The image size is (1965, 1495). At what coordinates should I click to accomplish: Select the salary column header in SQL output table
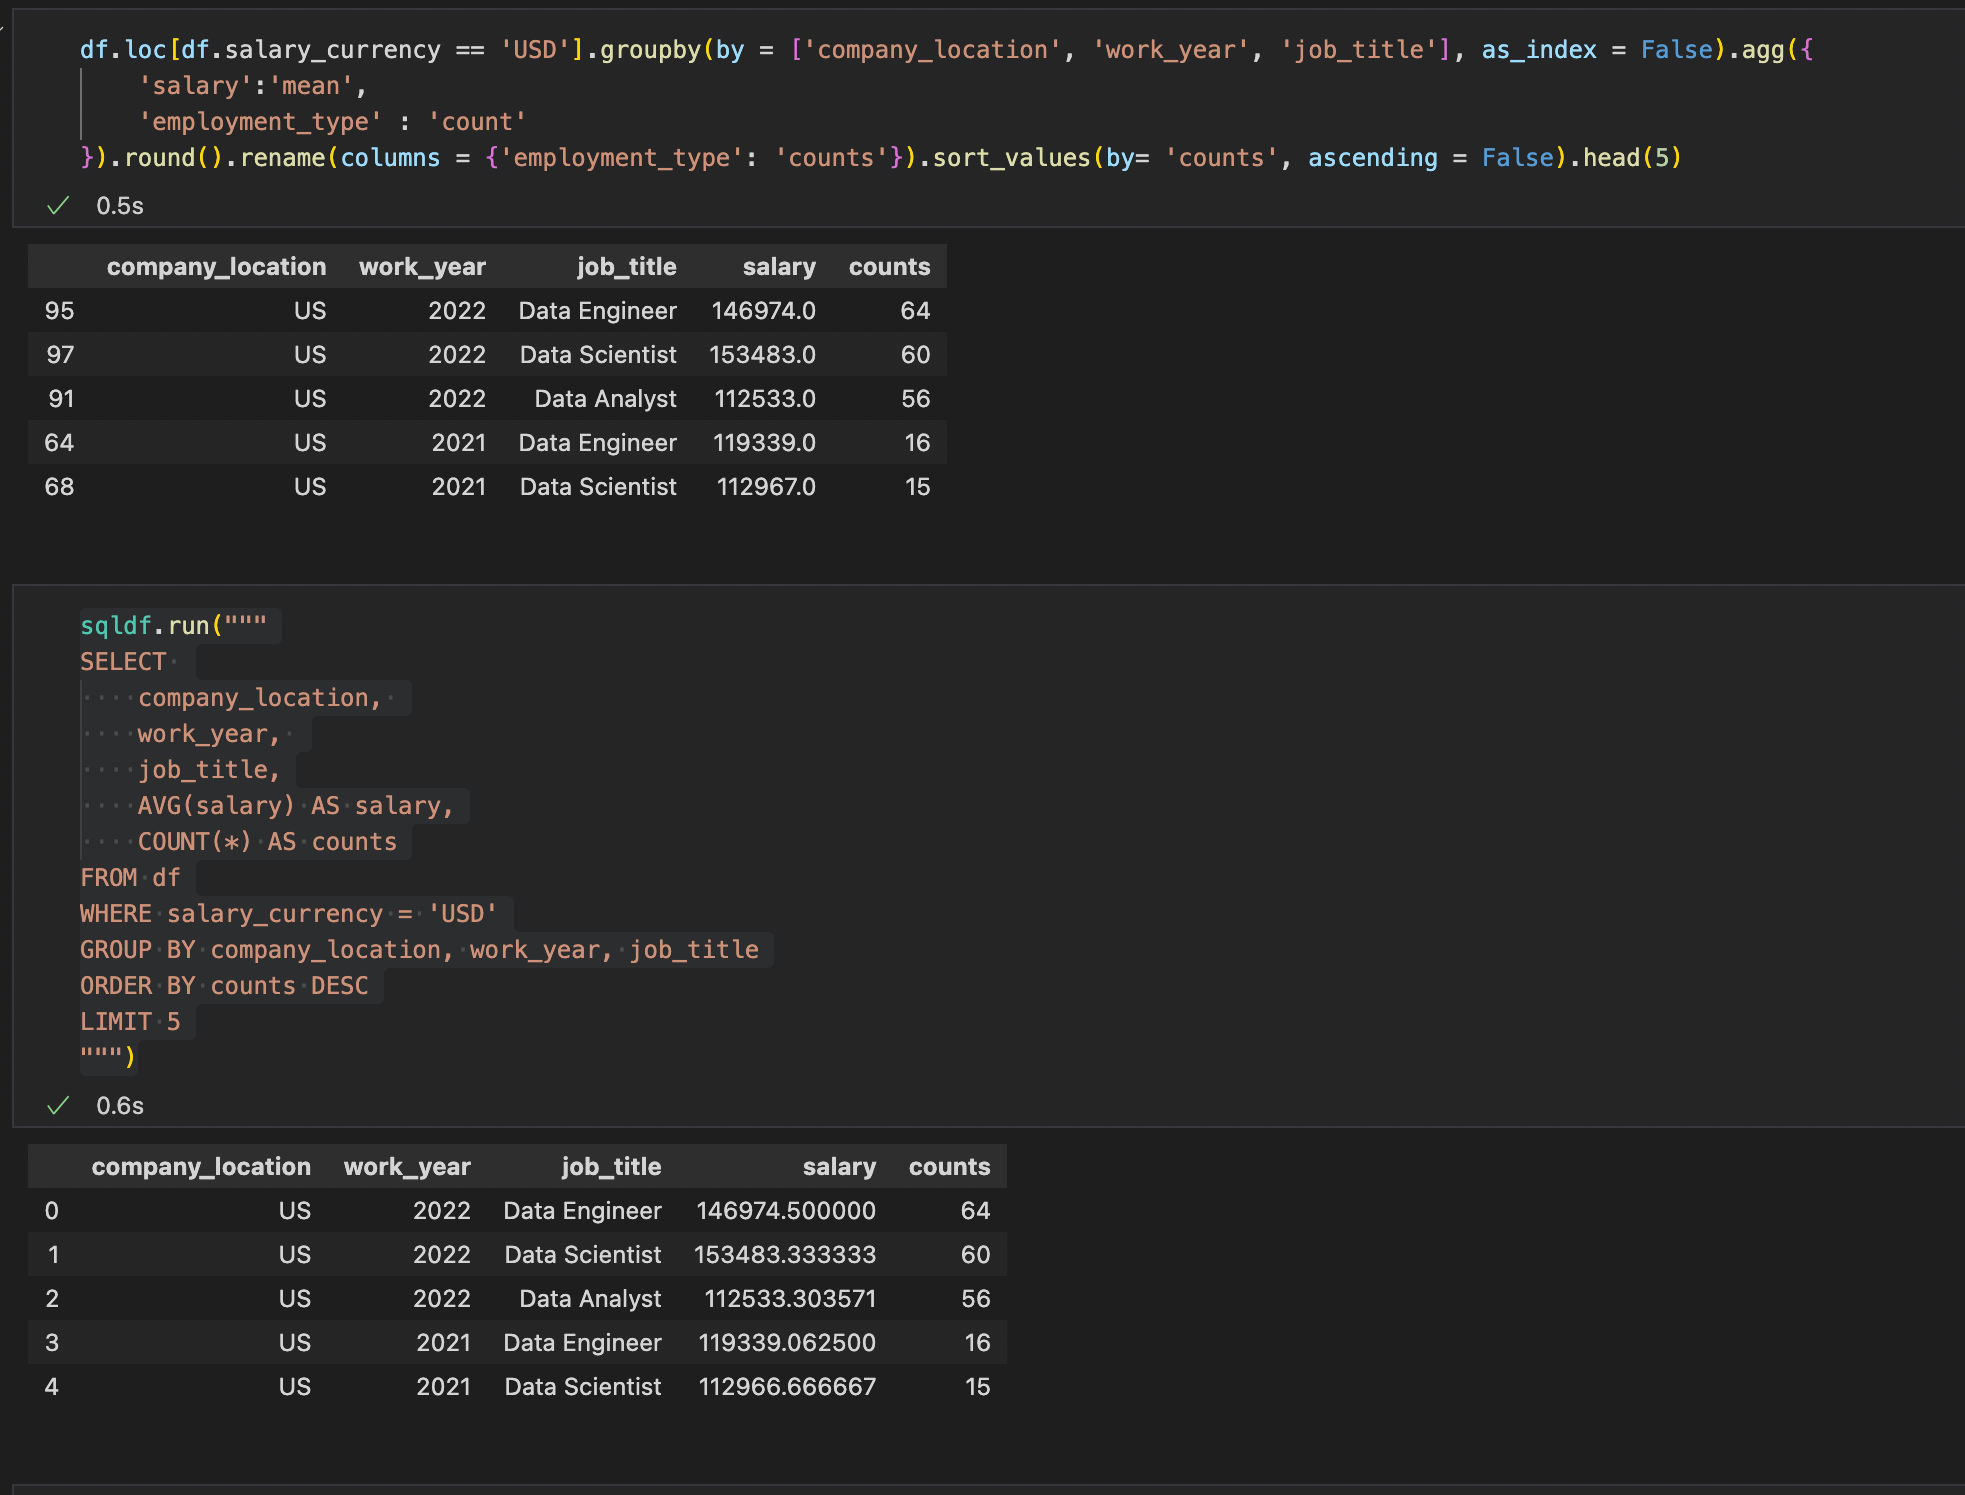click(839, 1166)
